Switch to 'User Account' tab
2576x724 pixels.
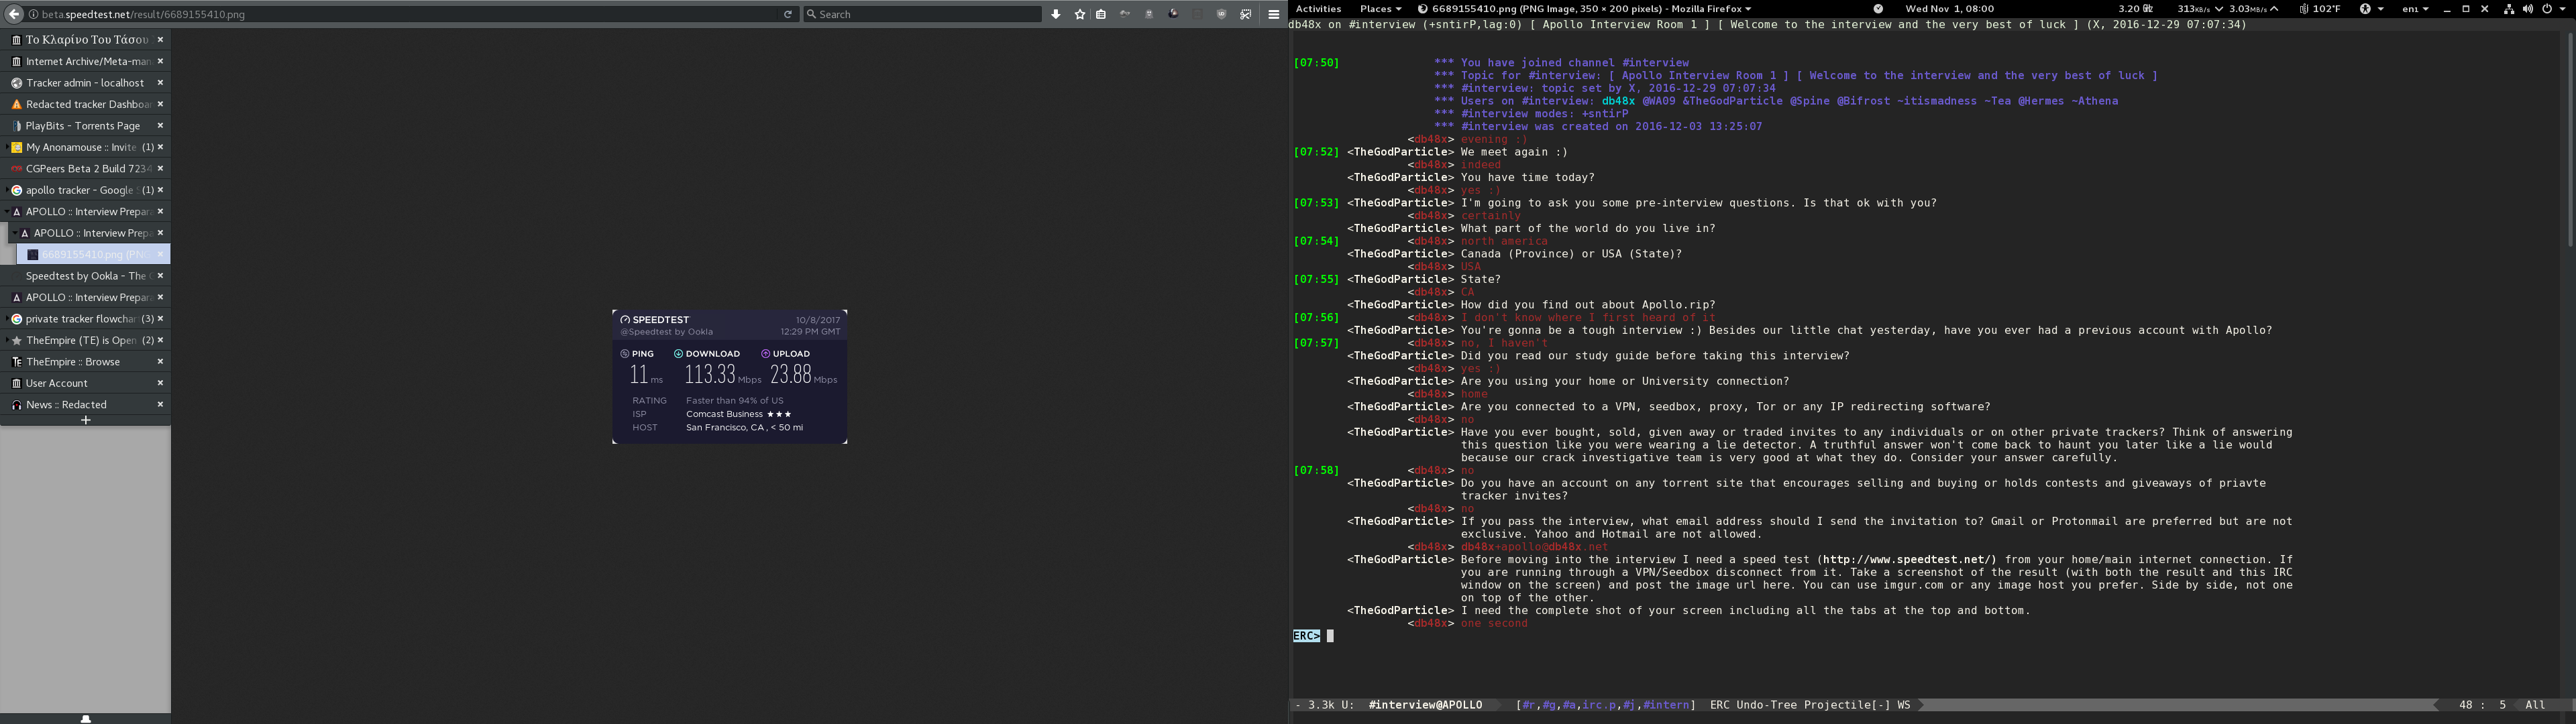coord(86,383)
